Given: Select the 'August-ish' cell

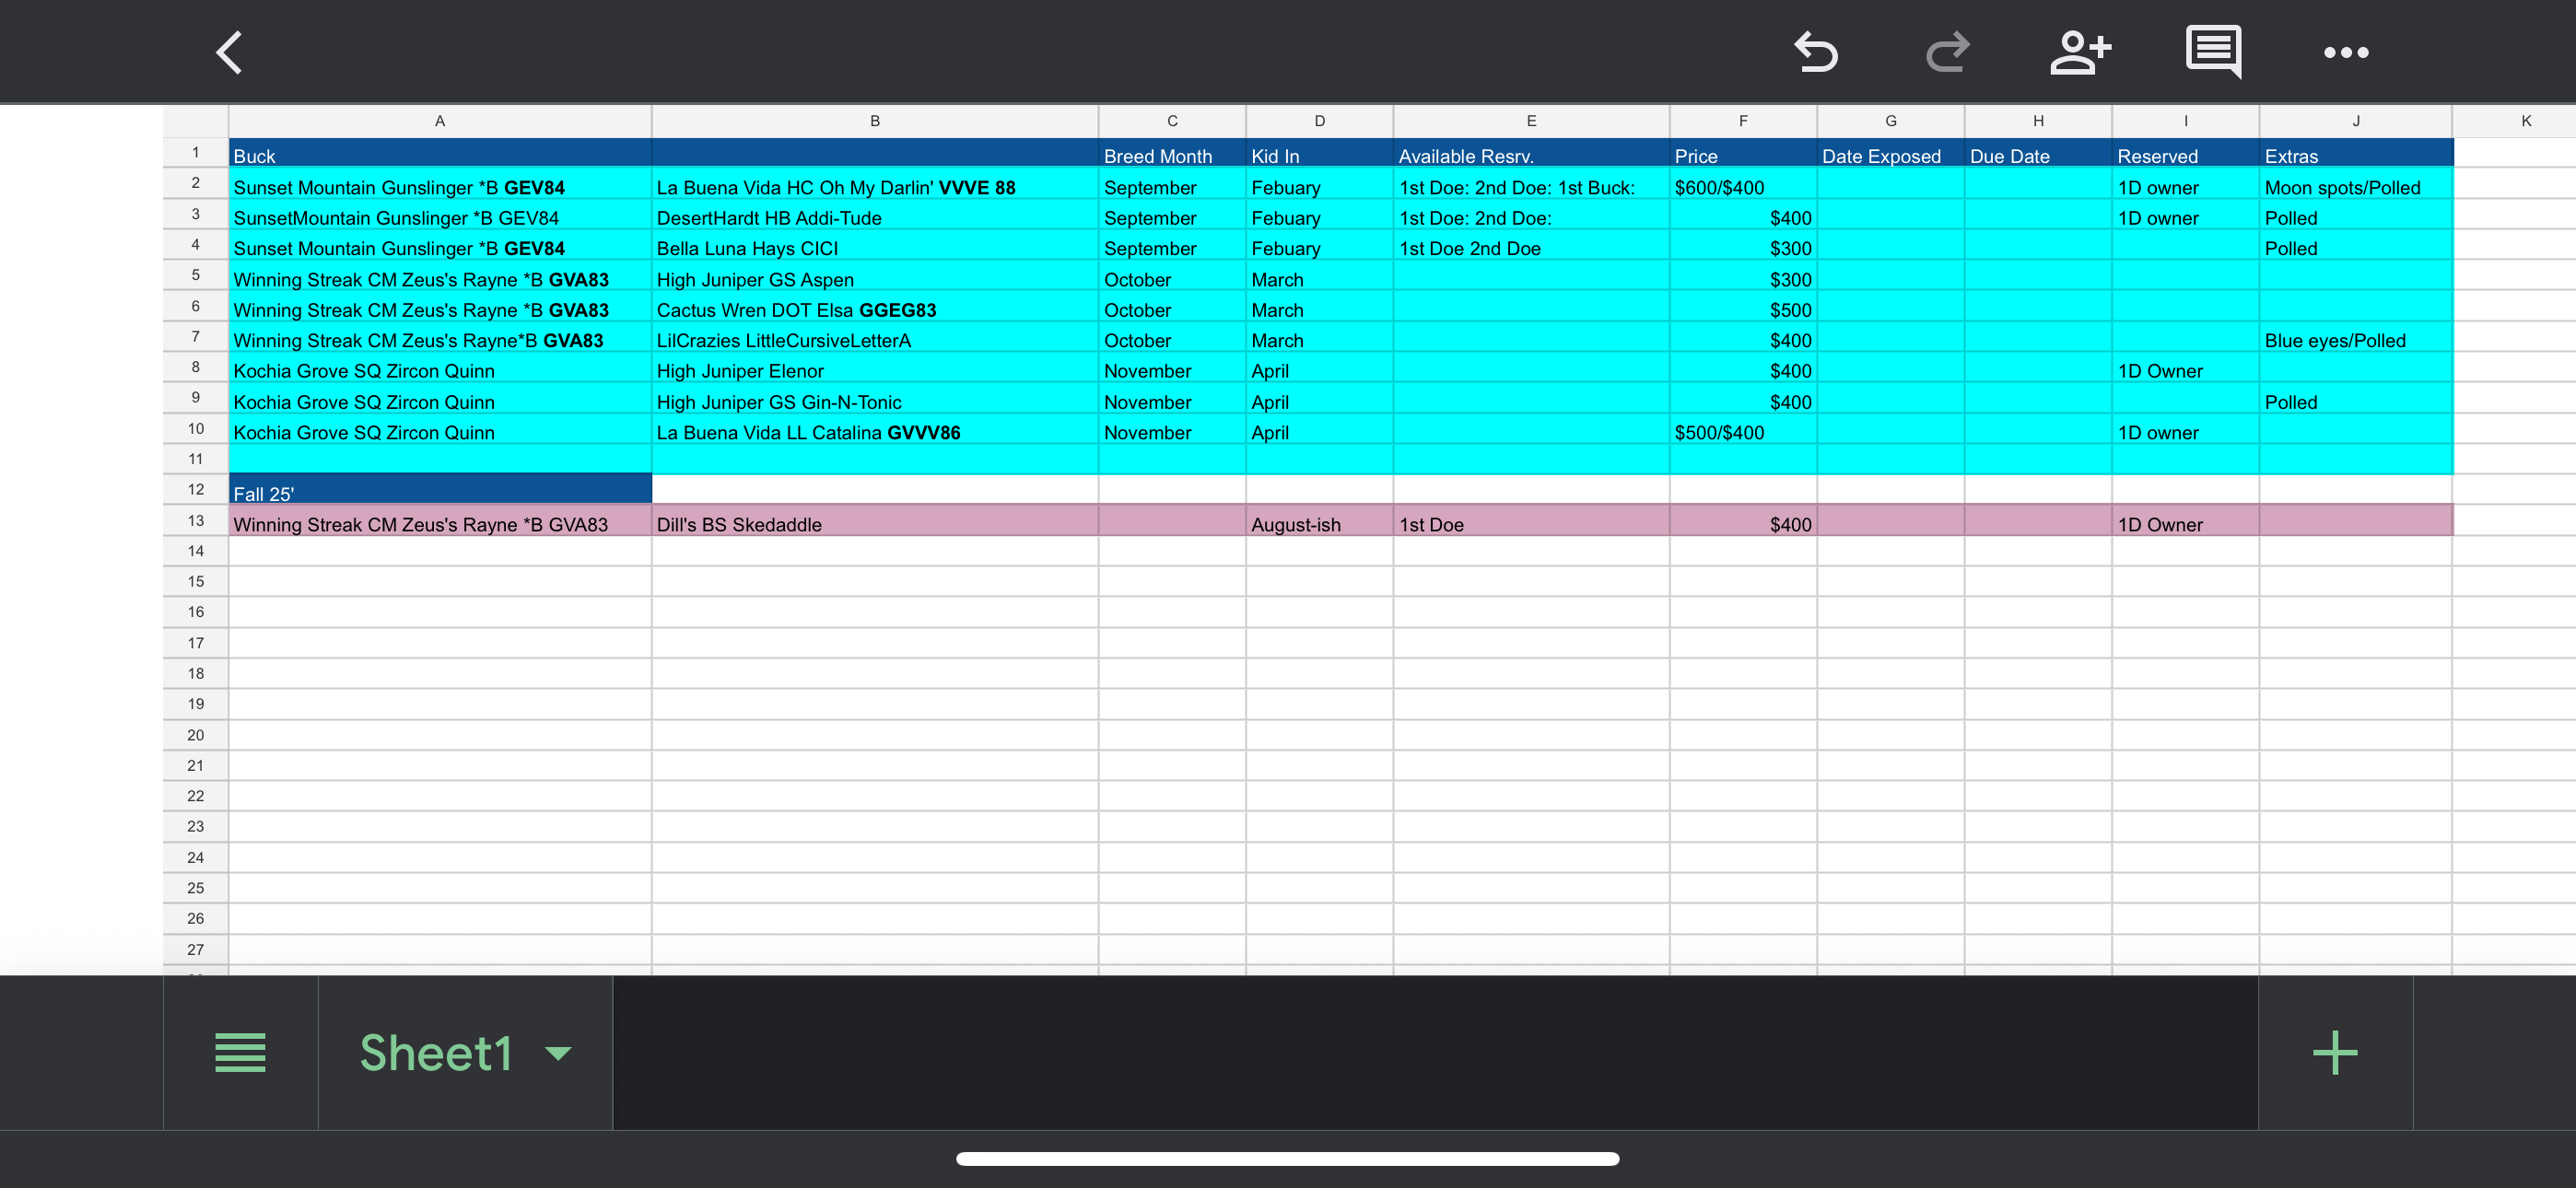Looking at the screenshot, I should (1319, 521).
